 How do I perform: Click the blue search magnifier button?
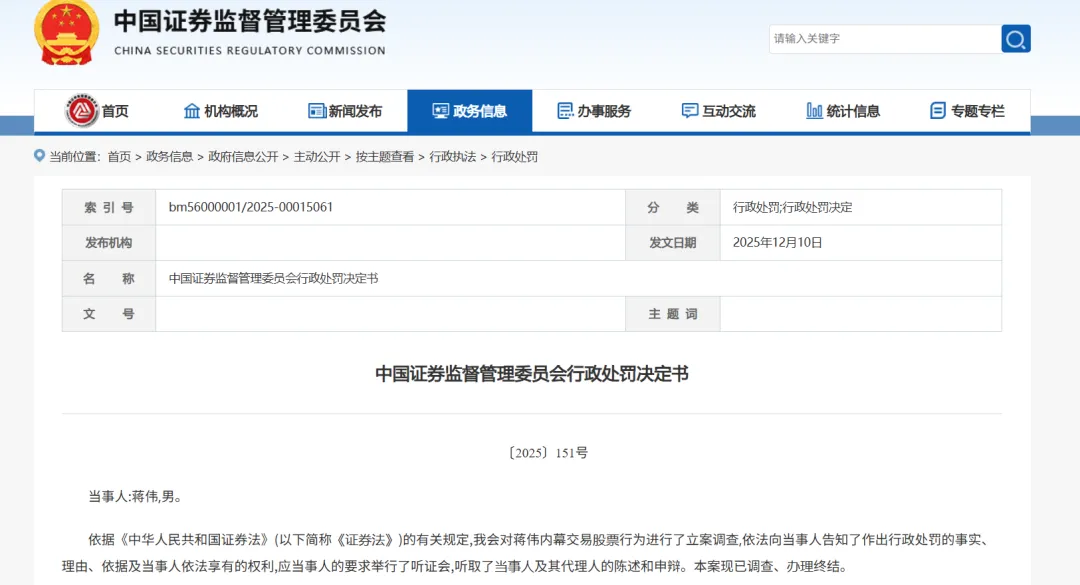(x=1015, y=39)
